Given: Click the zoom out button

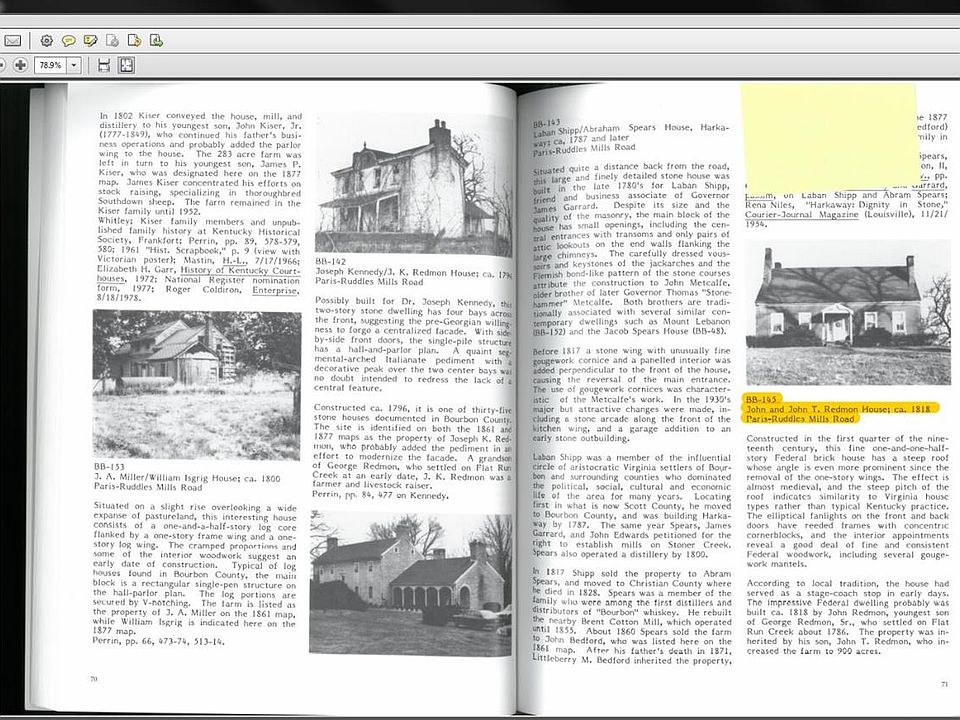Looking at the screenshot, I should (2, 65).
